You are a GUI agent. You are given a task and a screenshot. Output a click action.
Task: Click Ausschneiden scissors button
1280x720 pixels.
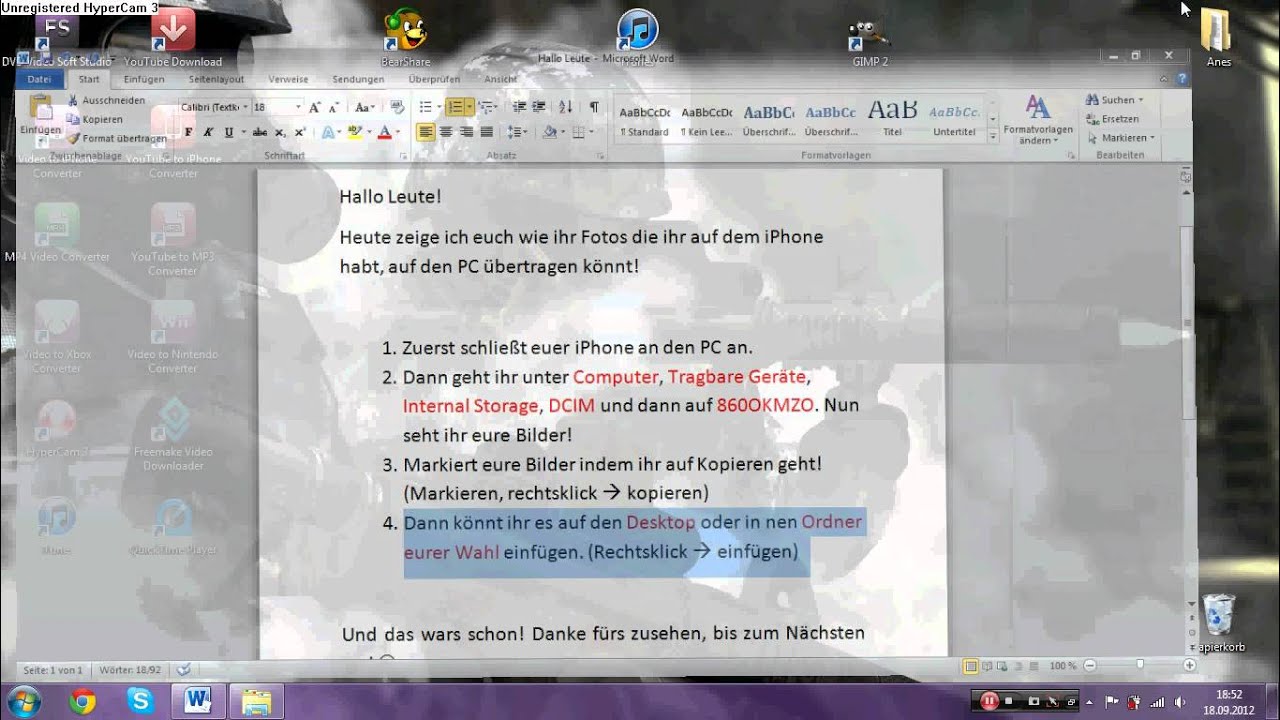tap(106, 100)
